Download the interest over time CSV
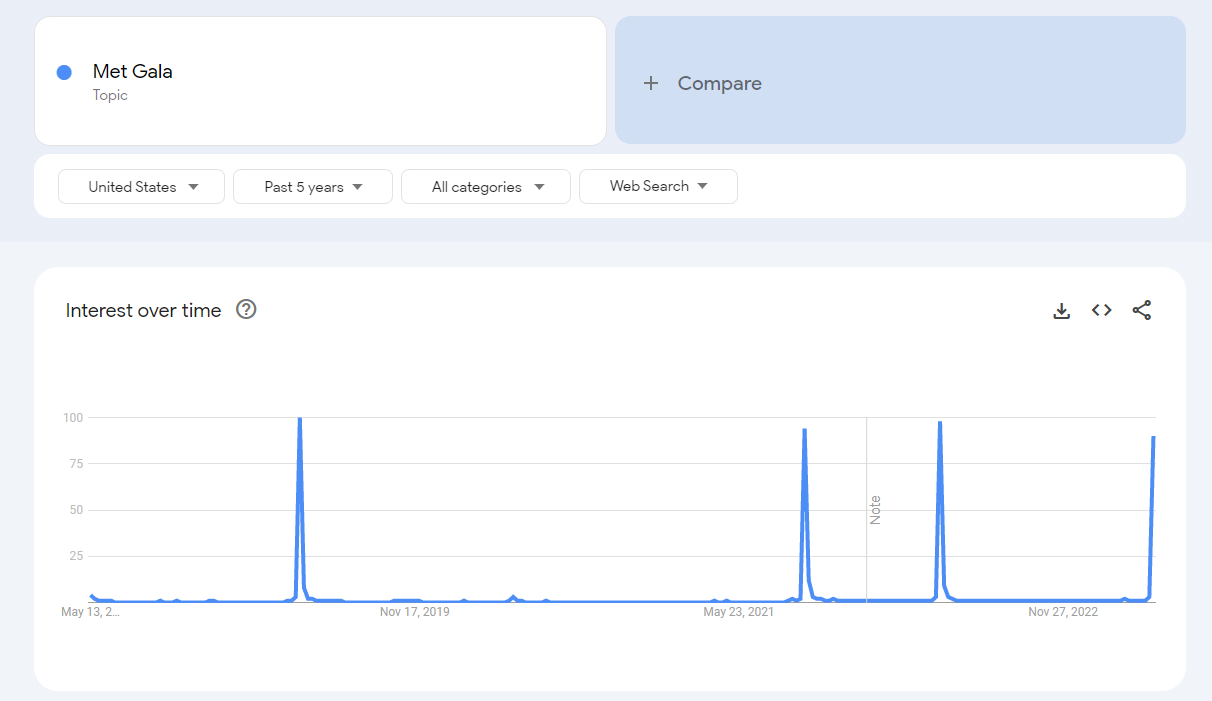The height and width of the screenshot is (701, 1212). (x=1061, y=311)
